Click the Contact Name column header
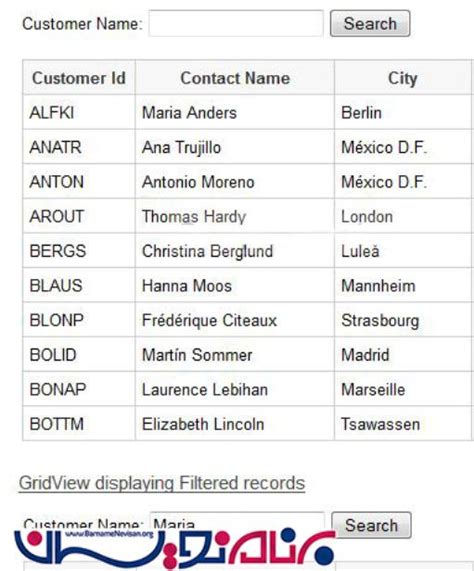This screenshot has width=474, height=571. (x=235, y=78)
